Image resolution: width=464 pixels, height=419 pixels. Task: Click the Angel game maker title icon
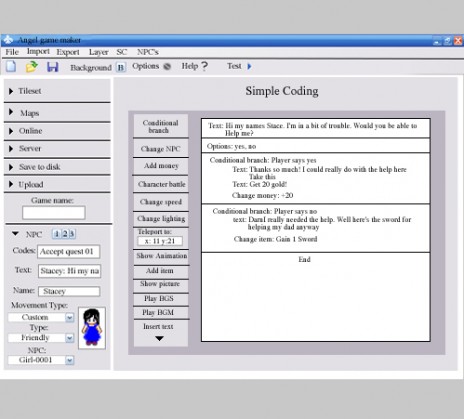click(8, 40)
